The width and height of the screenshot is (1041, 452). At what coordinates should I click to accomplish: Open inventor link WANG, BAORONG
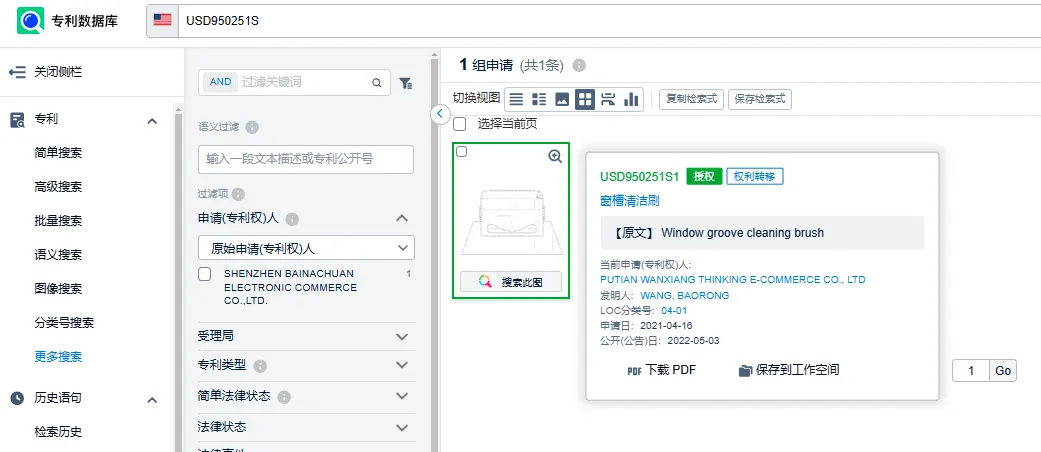pos(684,295)
